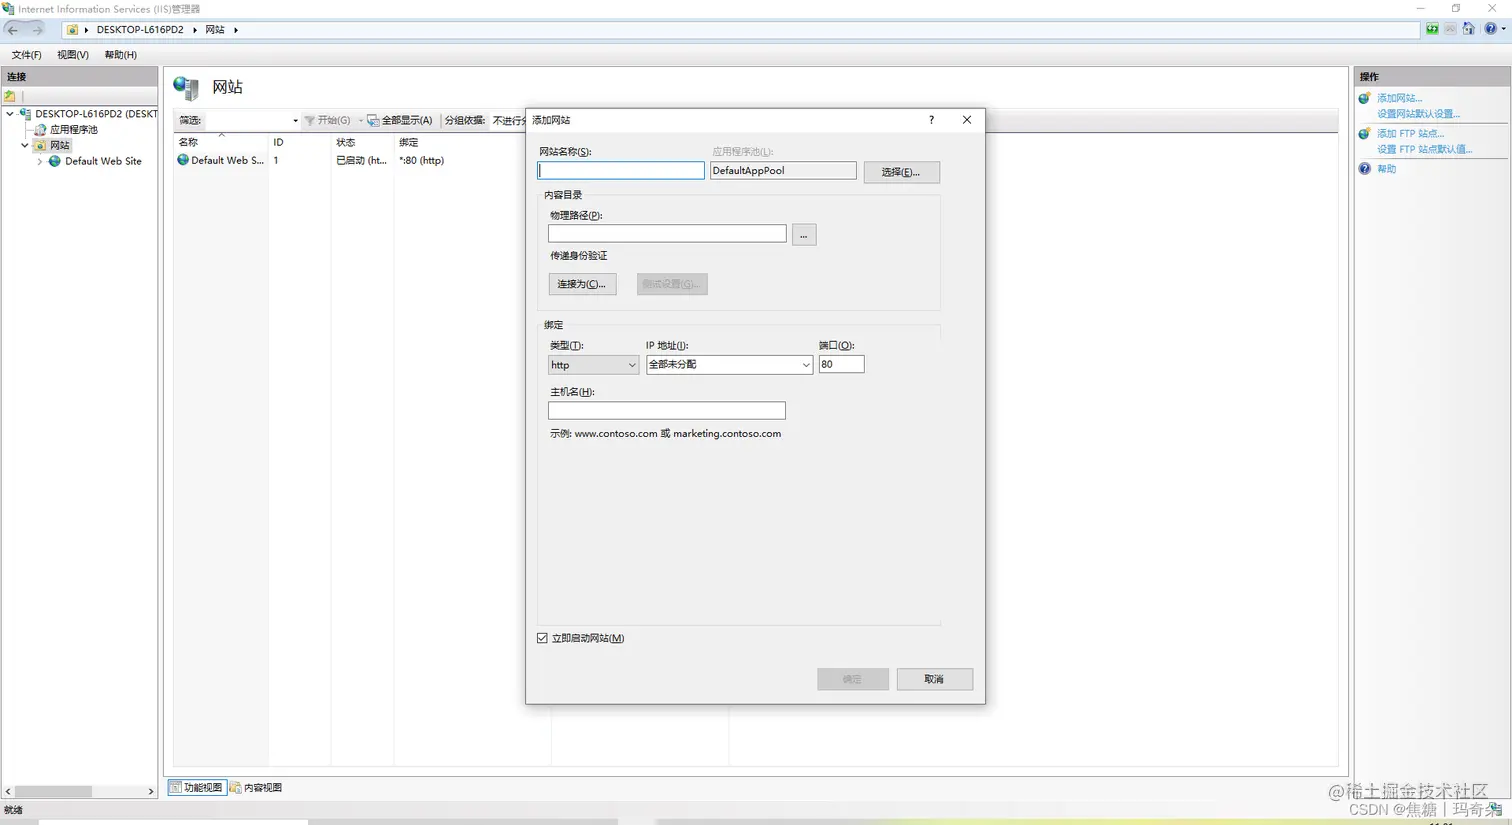Viewport: 1512px width, 825px height.
Task: Click the 筛选 filter input box
Action: (x=247, y=121)
